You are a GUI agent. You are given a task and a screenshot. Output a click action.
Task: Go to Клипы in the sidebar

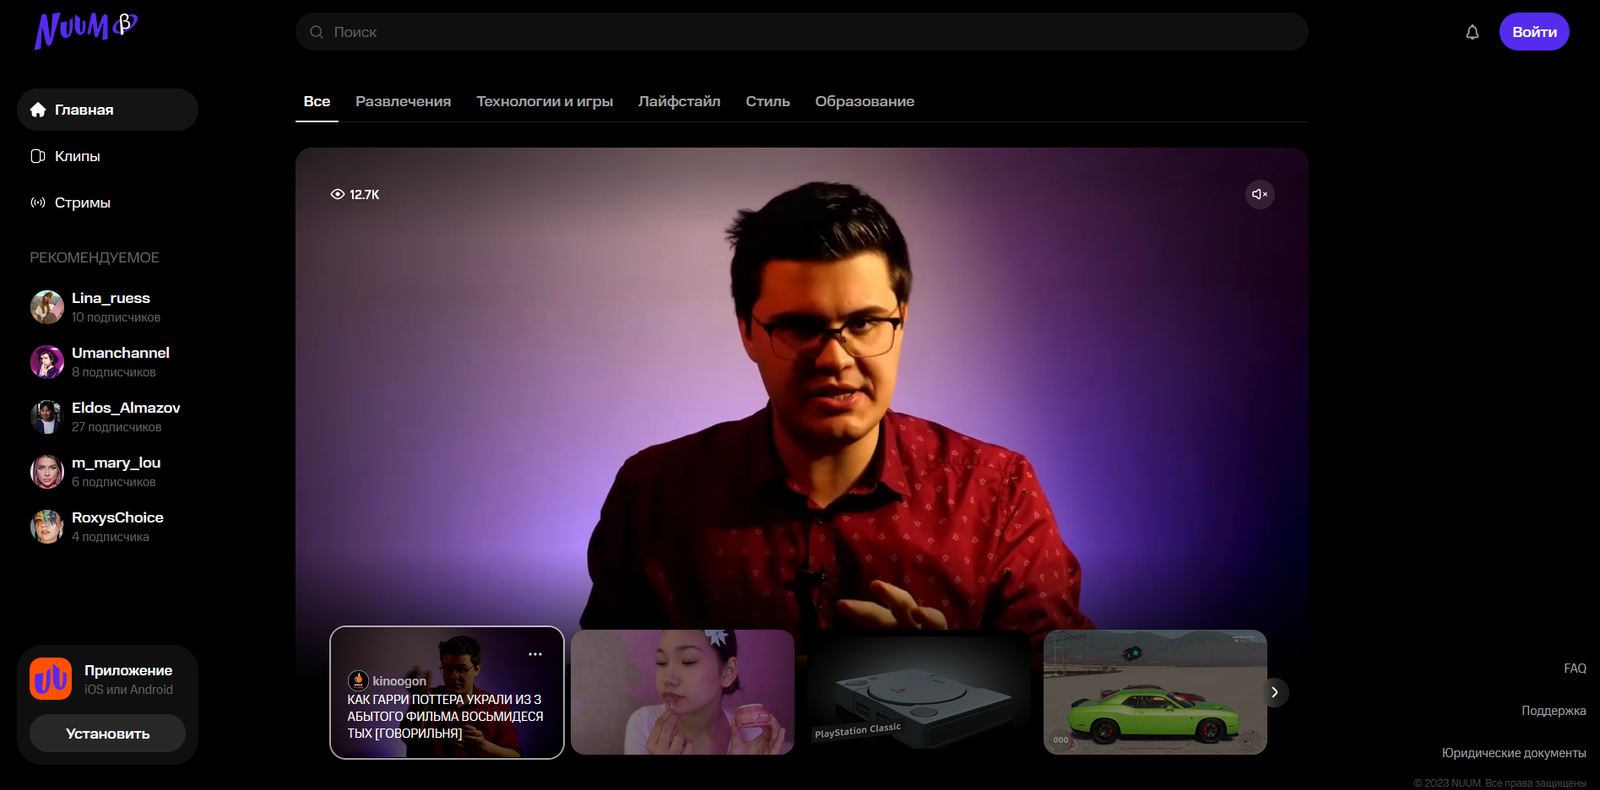tap(77, 156)
